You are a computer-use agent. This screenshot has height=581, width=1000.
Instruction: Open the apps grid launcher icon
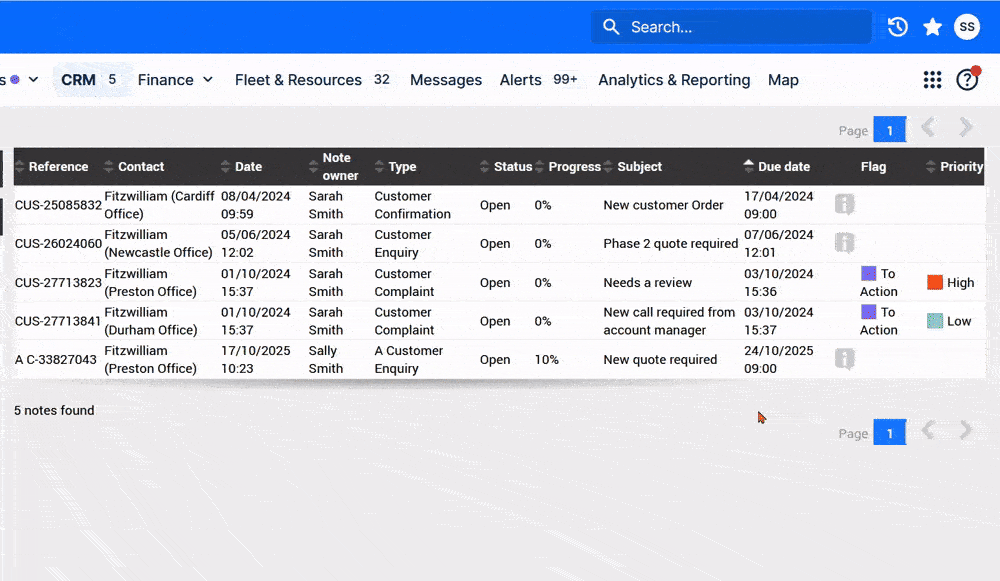pos(932,80)
